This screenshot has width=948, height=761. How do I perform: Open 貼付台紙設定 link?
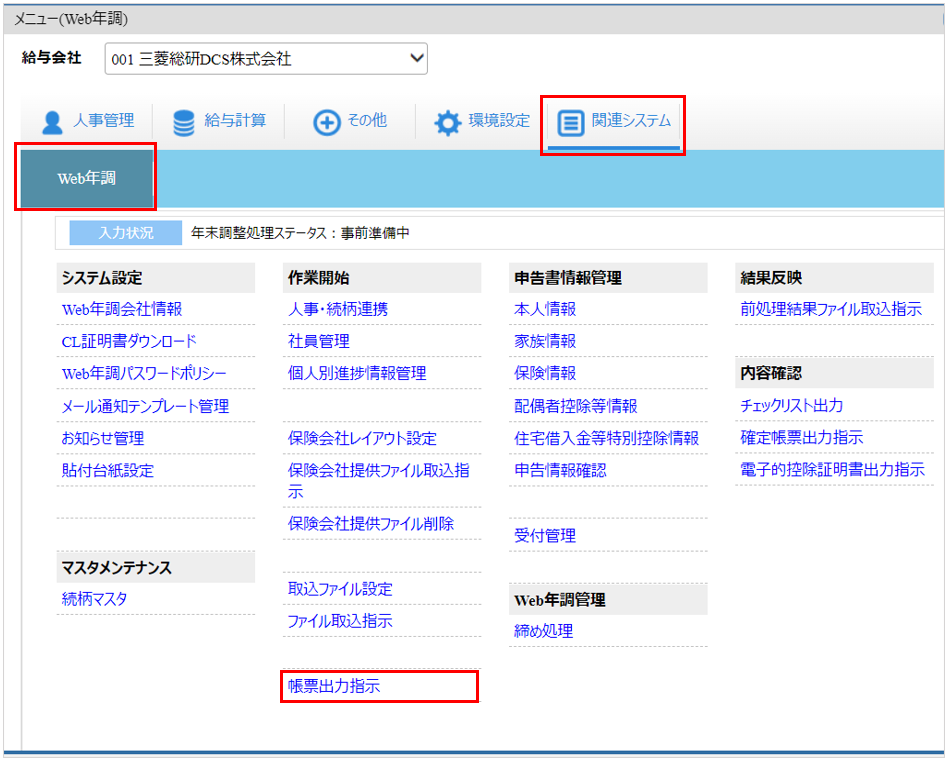(x=108, y=470)
